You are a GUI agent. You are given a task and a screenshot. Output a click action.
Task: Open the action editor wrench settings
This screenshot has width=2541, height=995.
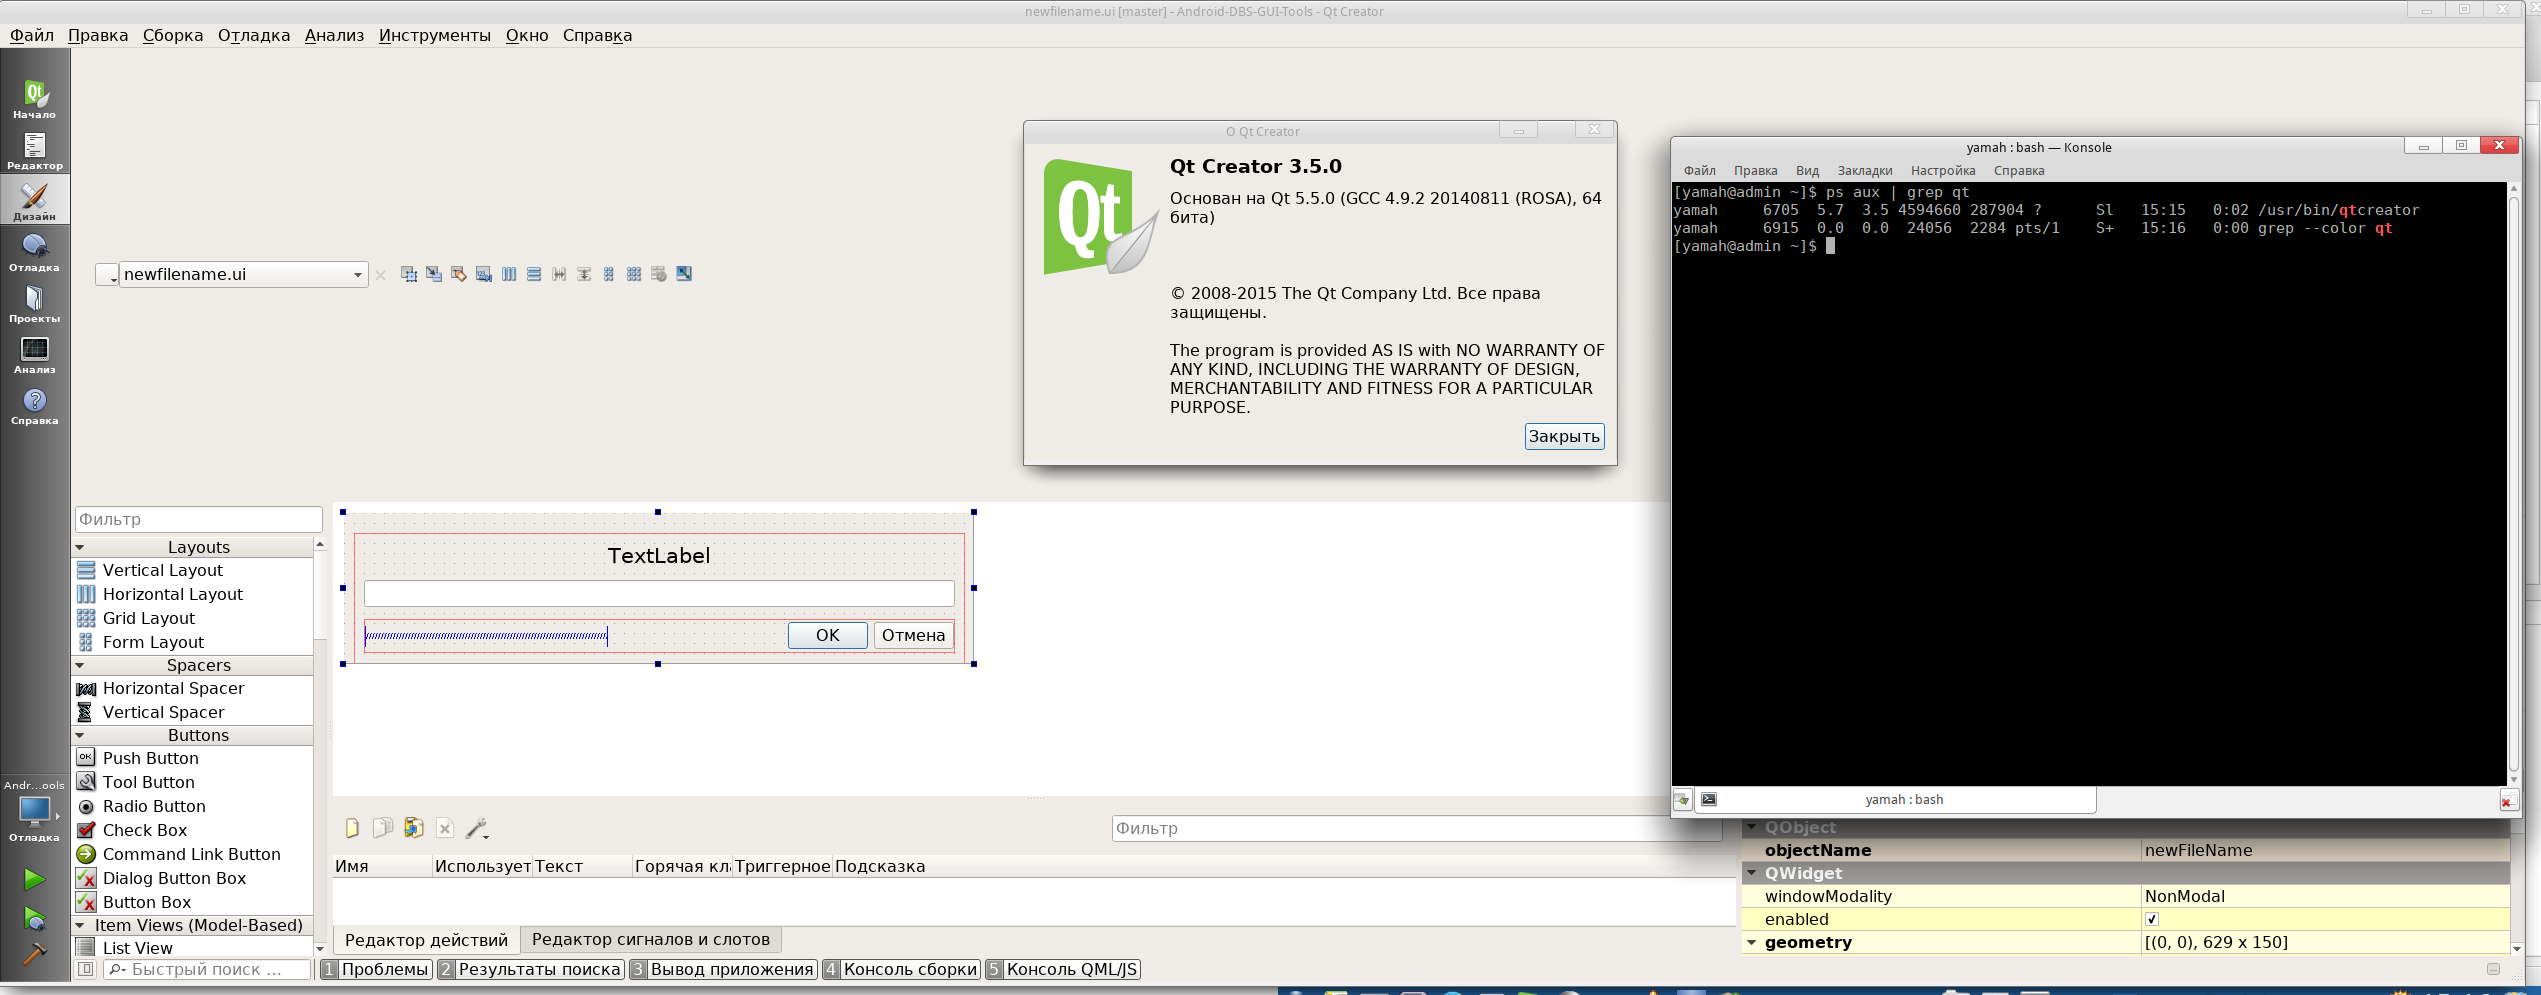click(x=477, y=828)
